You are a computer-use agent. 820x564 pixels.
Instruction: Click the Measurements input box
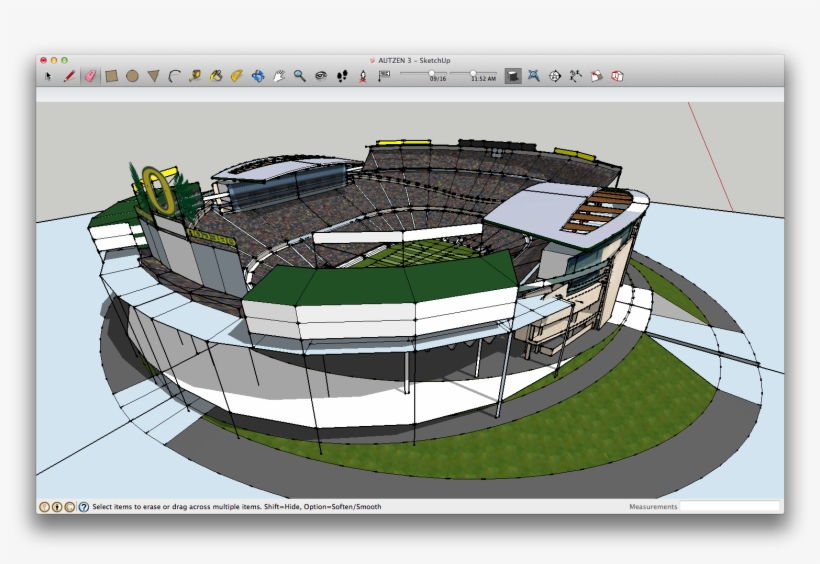[x=730, y=507]
